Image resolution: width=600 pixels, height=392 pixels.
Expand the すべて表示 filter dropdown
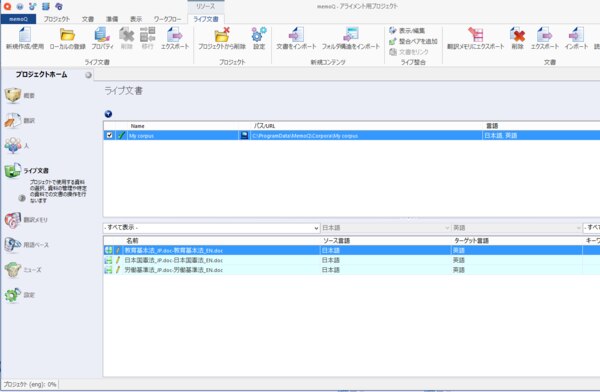[x=316, y=228]
